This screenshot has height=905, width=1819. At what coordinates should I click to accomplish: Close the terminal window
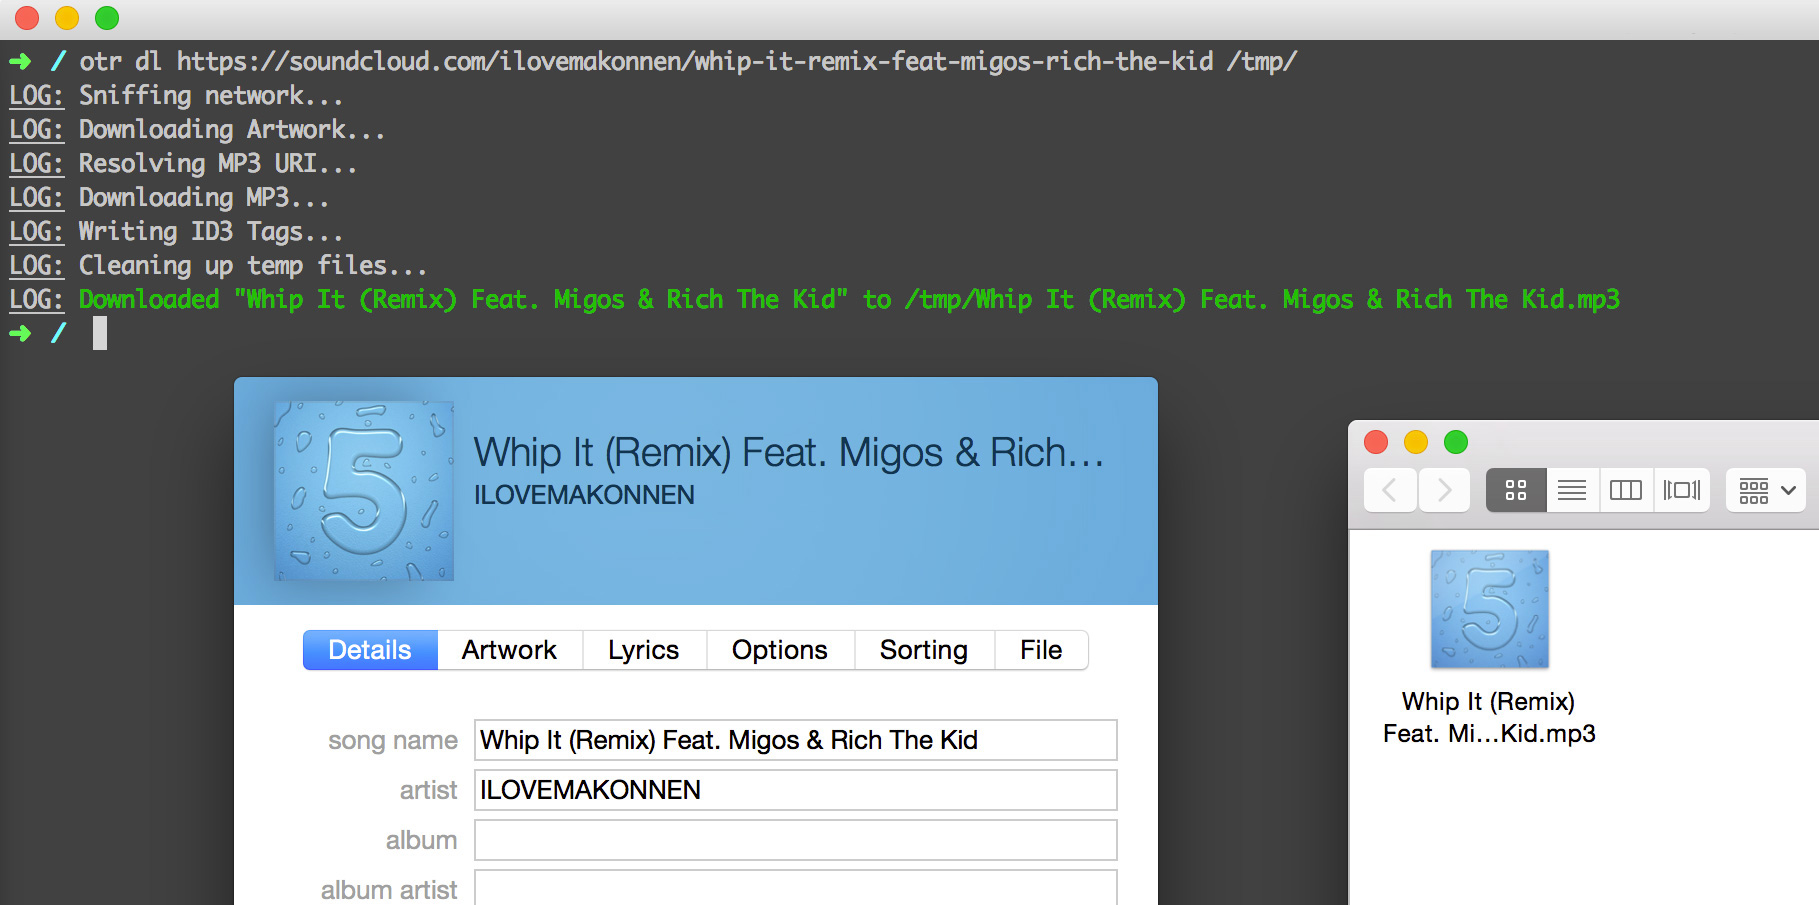tap(27, 18)
